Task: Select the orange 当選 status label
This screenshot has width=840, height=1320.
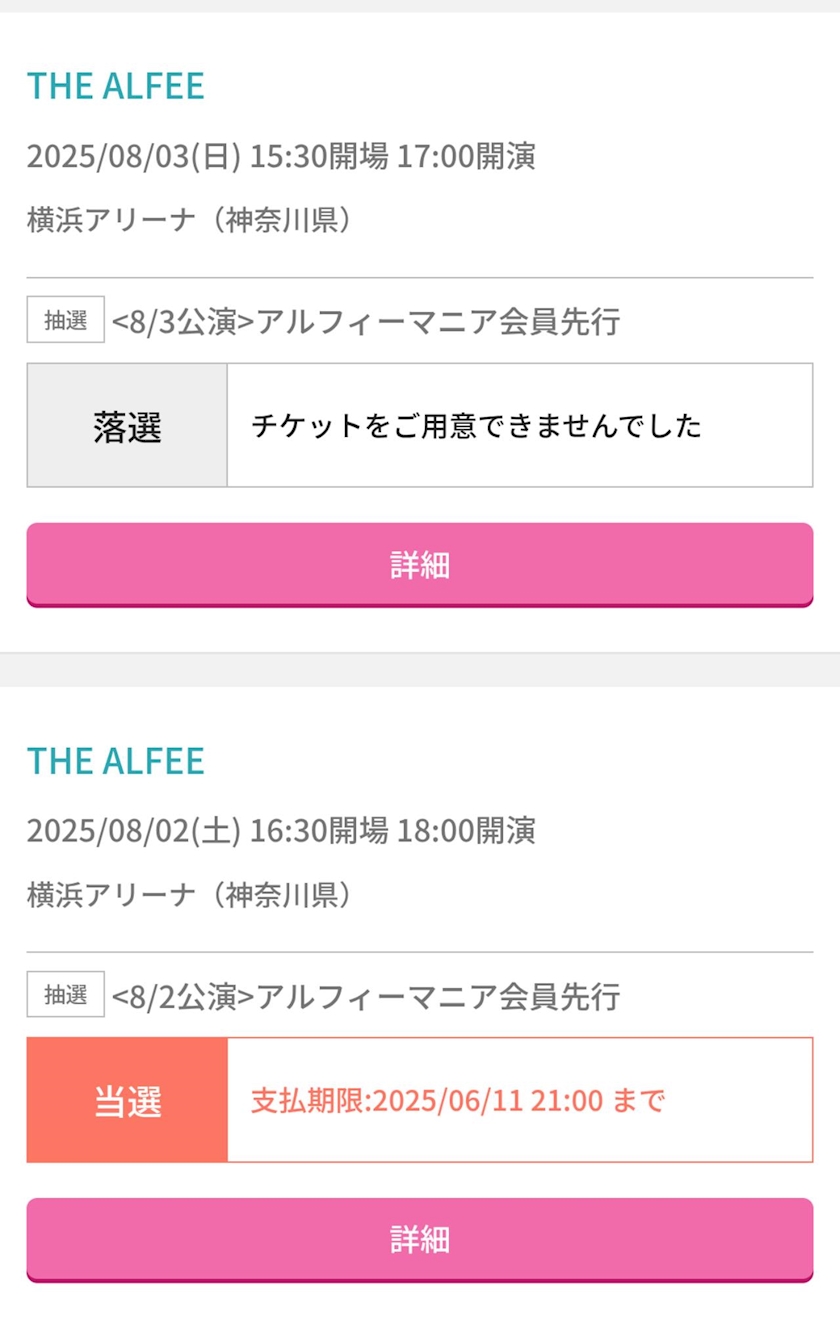Action: [x=127, y=1100]
